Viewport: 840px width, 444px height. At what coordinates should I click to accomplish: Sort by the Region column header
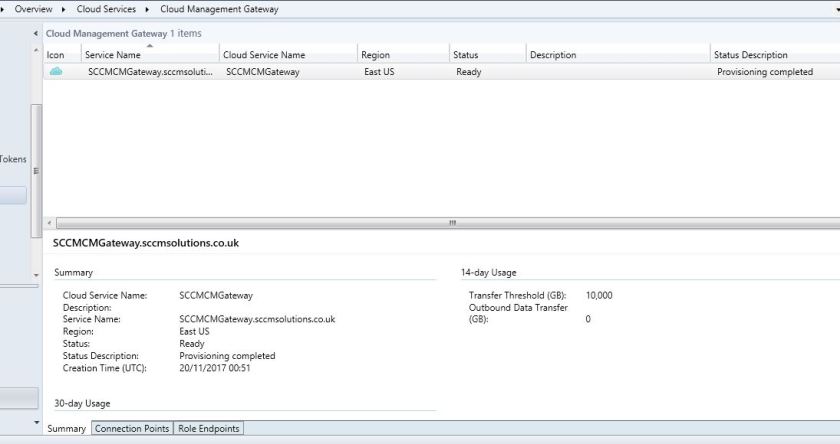click(403, 55)
